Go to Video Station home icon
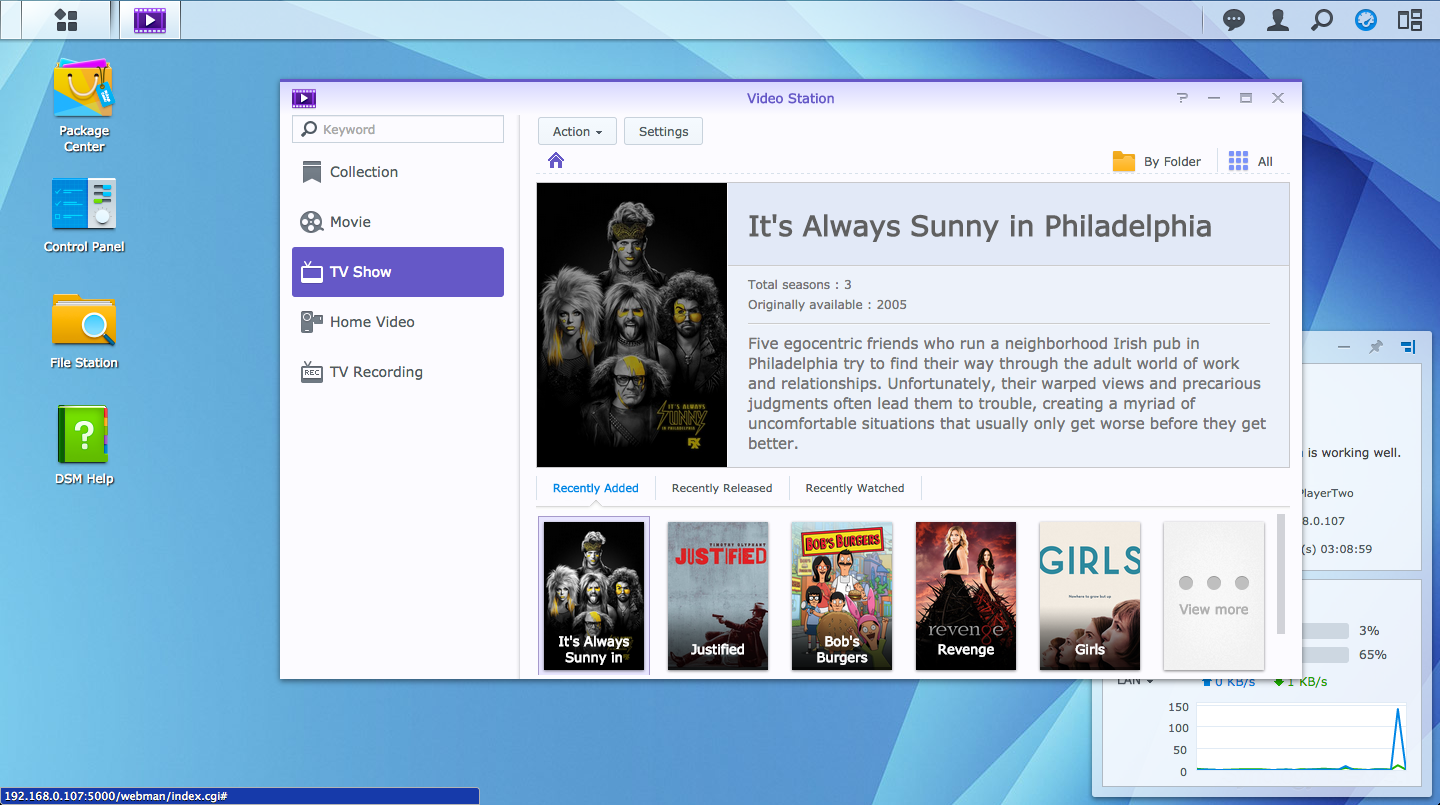Viewport: 1440px width, 805px height. click(556, 161)
